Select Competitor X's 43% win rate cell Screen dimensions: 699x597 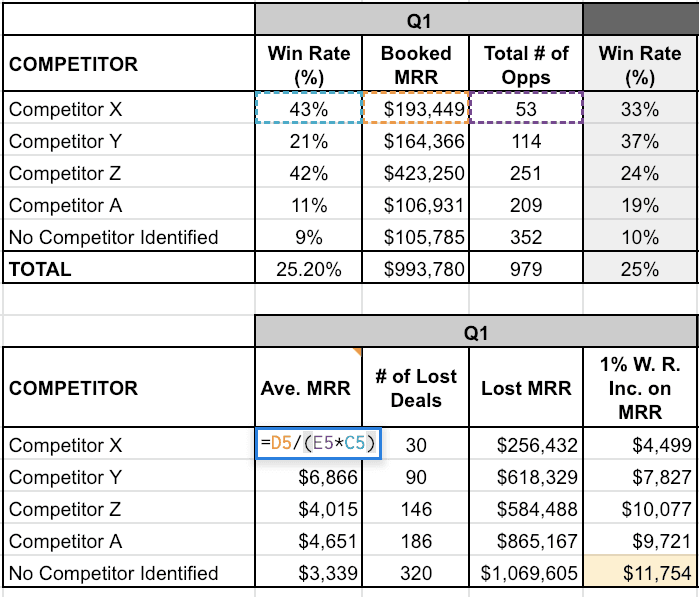coord(307,109)
